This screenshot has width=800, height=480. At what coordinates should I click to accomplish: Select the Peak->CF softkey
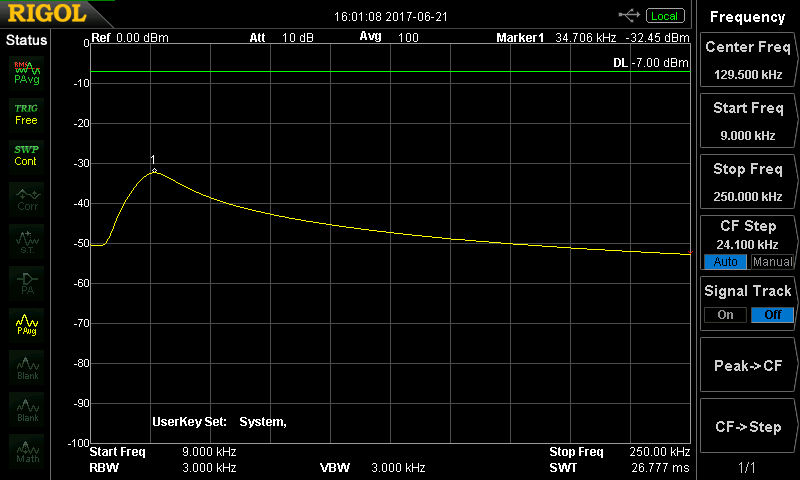pos(747,366)
